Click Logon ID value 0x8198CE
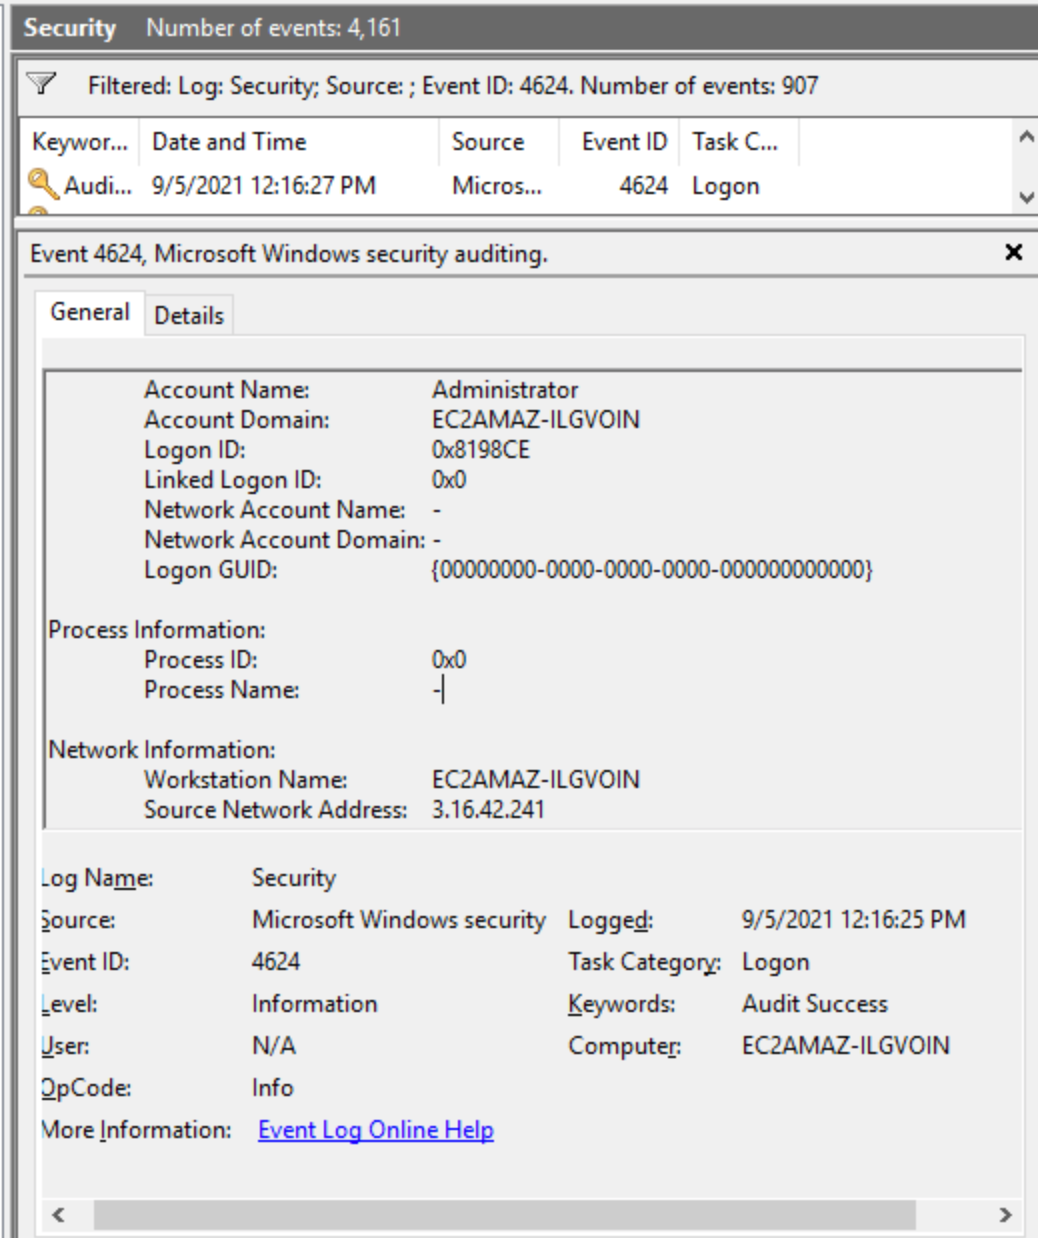Viewport: 1038px width, 1238px height. pos(481,450)
